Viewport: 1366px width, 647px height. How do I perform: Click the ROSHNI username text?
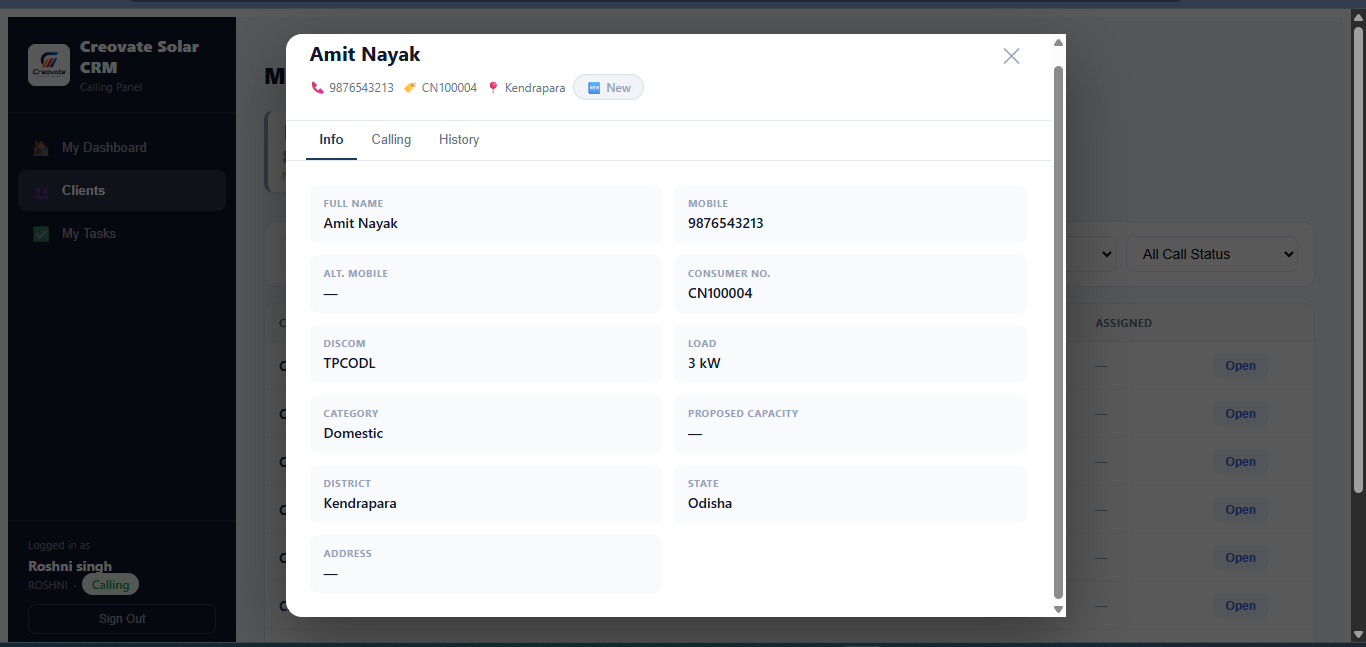tap(48, 585)
